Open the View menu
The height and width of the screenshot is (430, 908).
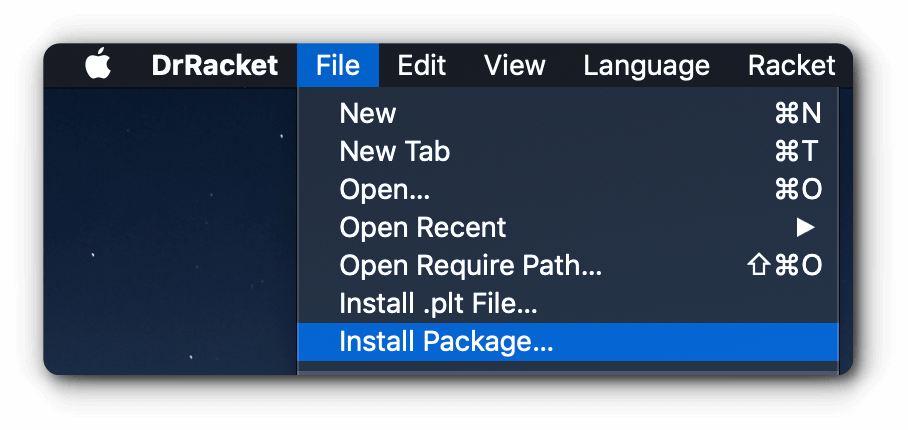(x=514, y=66)
